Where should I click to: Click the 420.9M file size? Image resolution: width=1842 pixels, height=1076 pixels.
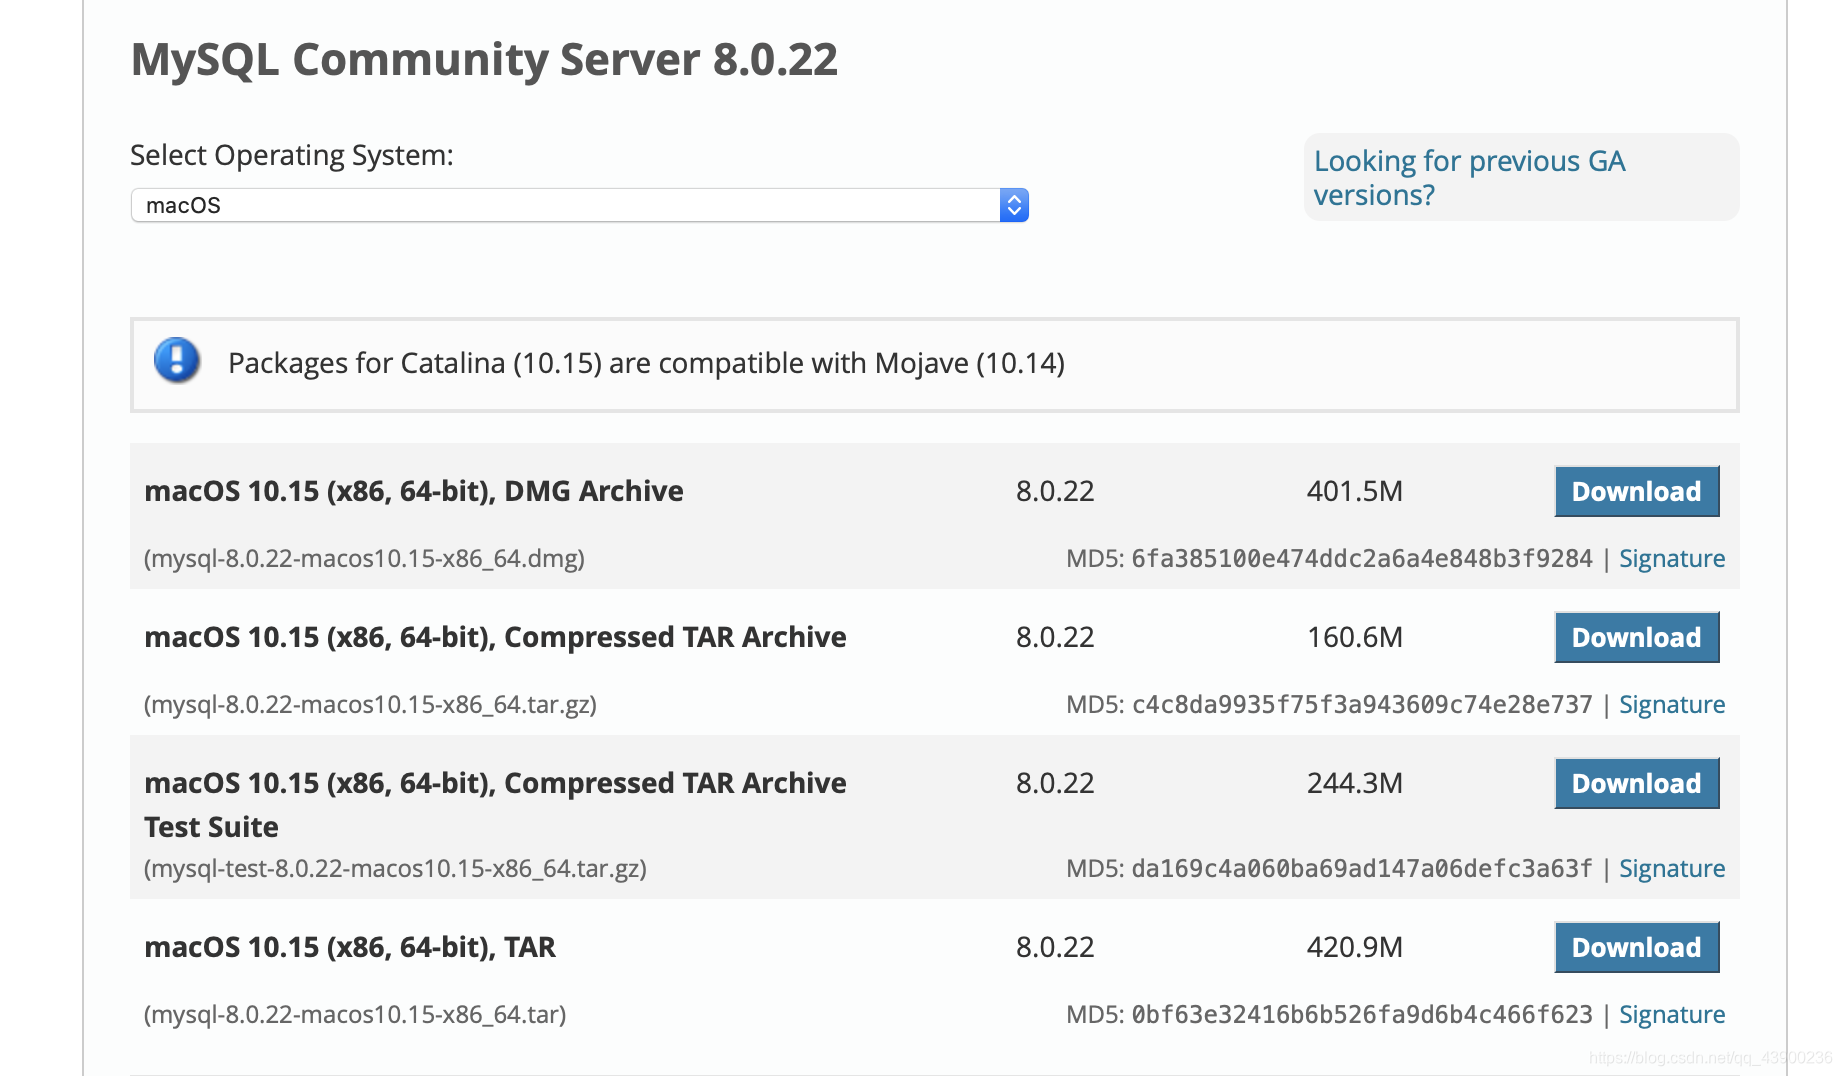(1355, 947)
